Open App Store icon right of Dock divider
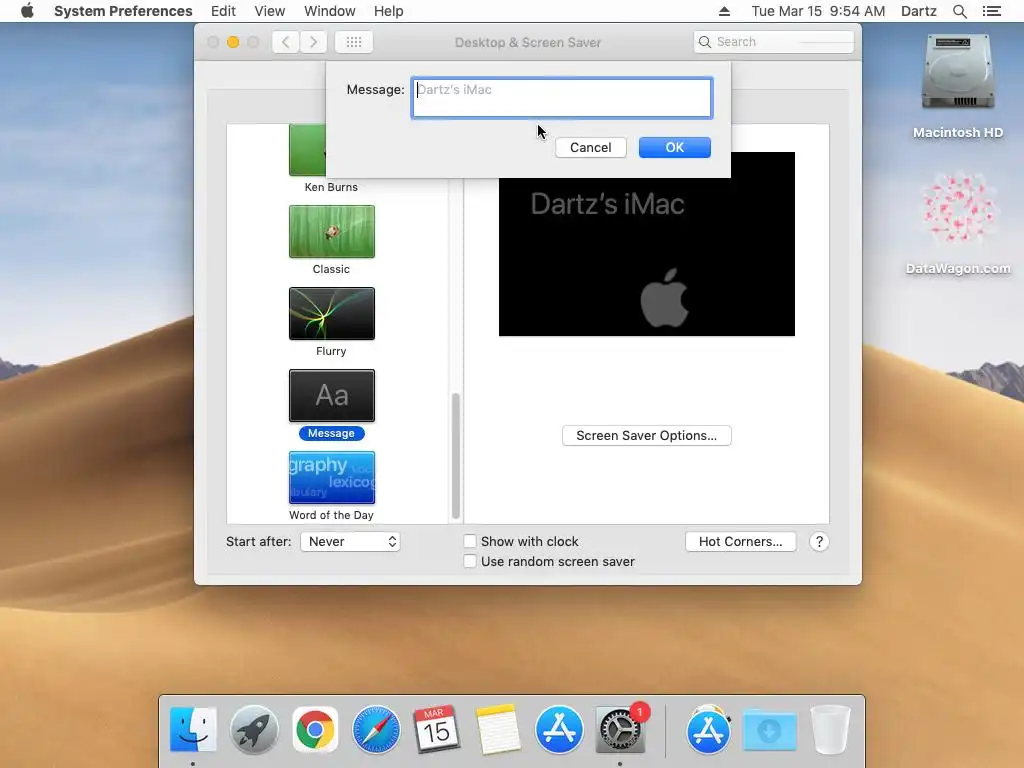Screen dimensions: 1024x768 (x=709, y=729)
